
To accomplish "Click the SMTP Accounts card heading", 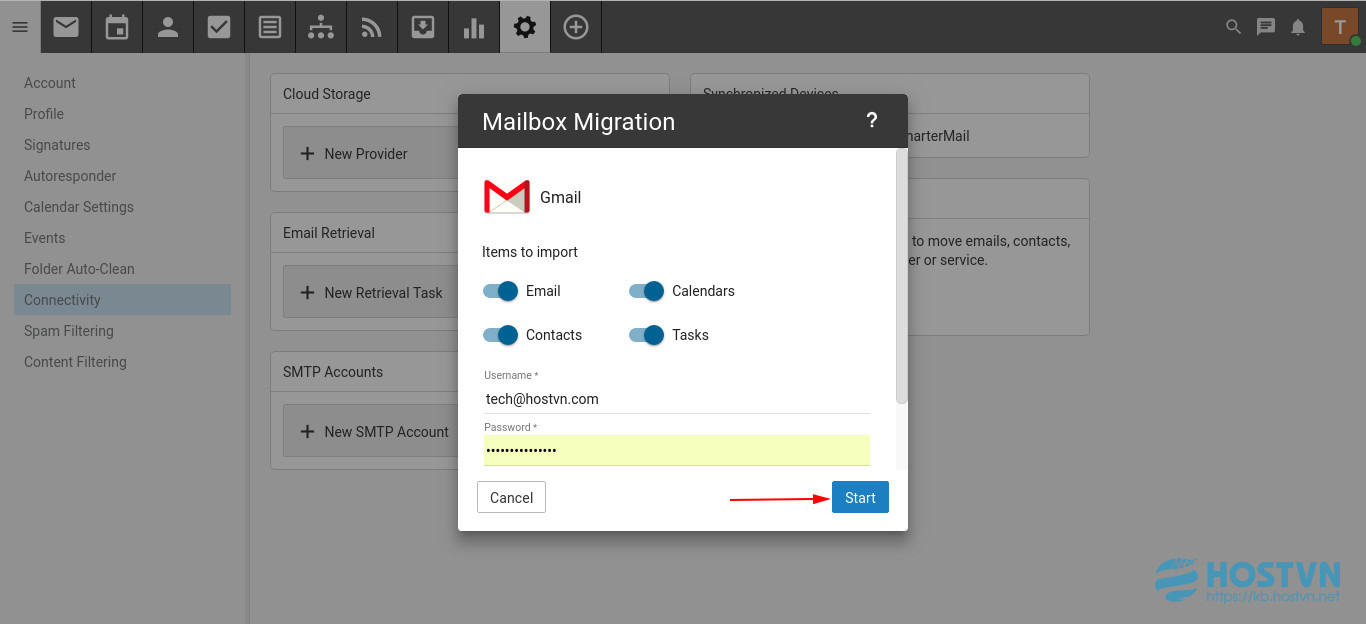I will coord(333,372).
